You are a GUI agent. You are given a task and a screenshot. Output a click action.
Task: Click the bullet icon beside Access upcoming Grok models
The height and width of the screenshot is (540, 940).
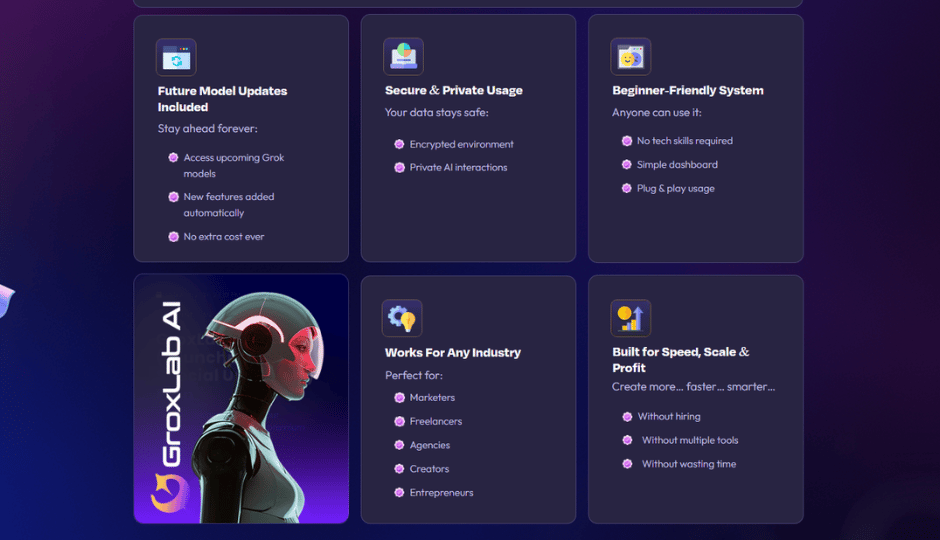173,158
